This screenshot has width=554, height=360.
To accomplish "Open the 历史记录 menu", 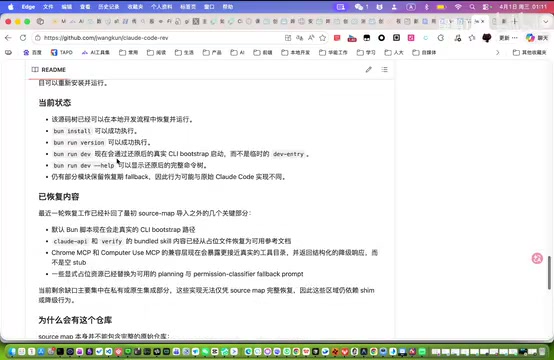I will [x=108, y=7].
